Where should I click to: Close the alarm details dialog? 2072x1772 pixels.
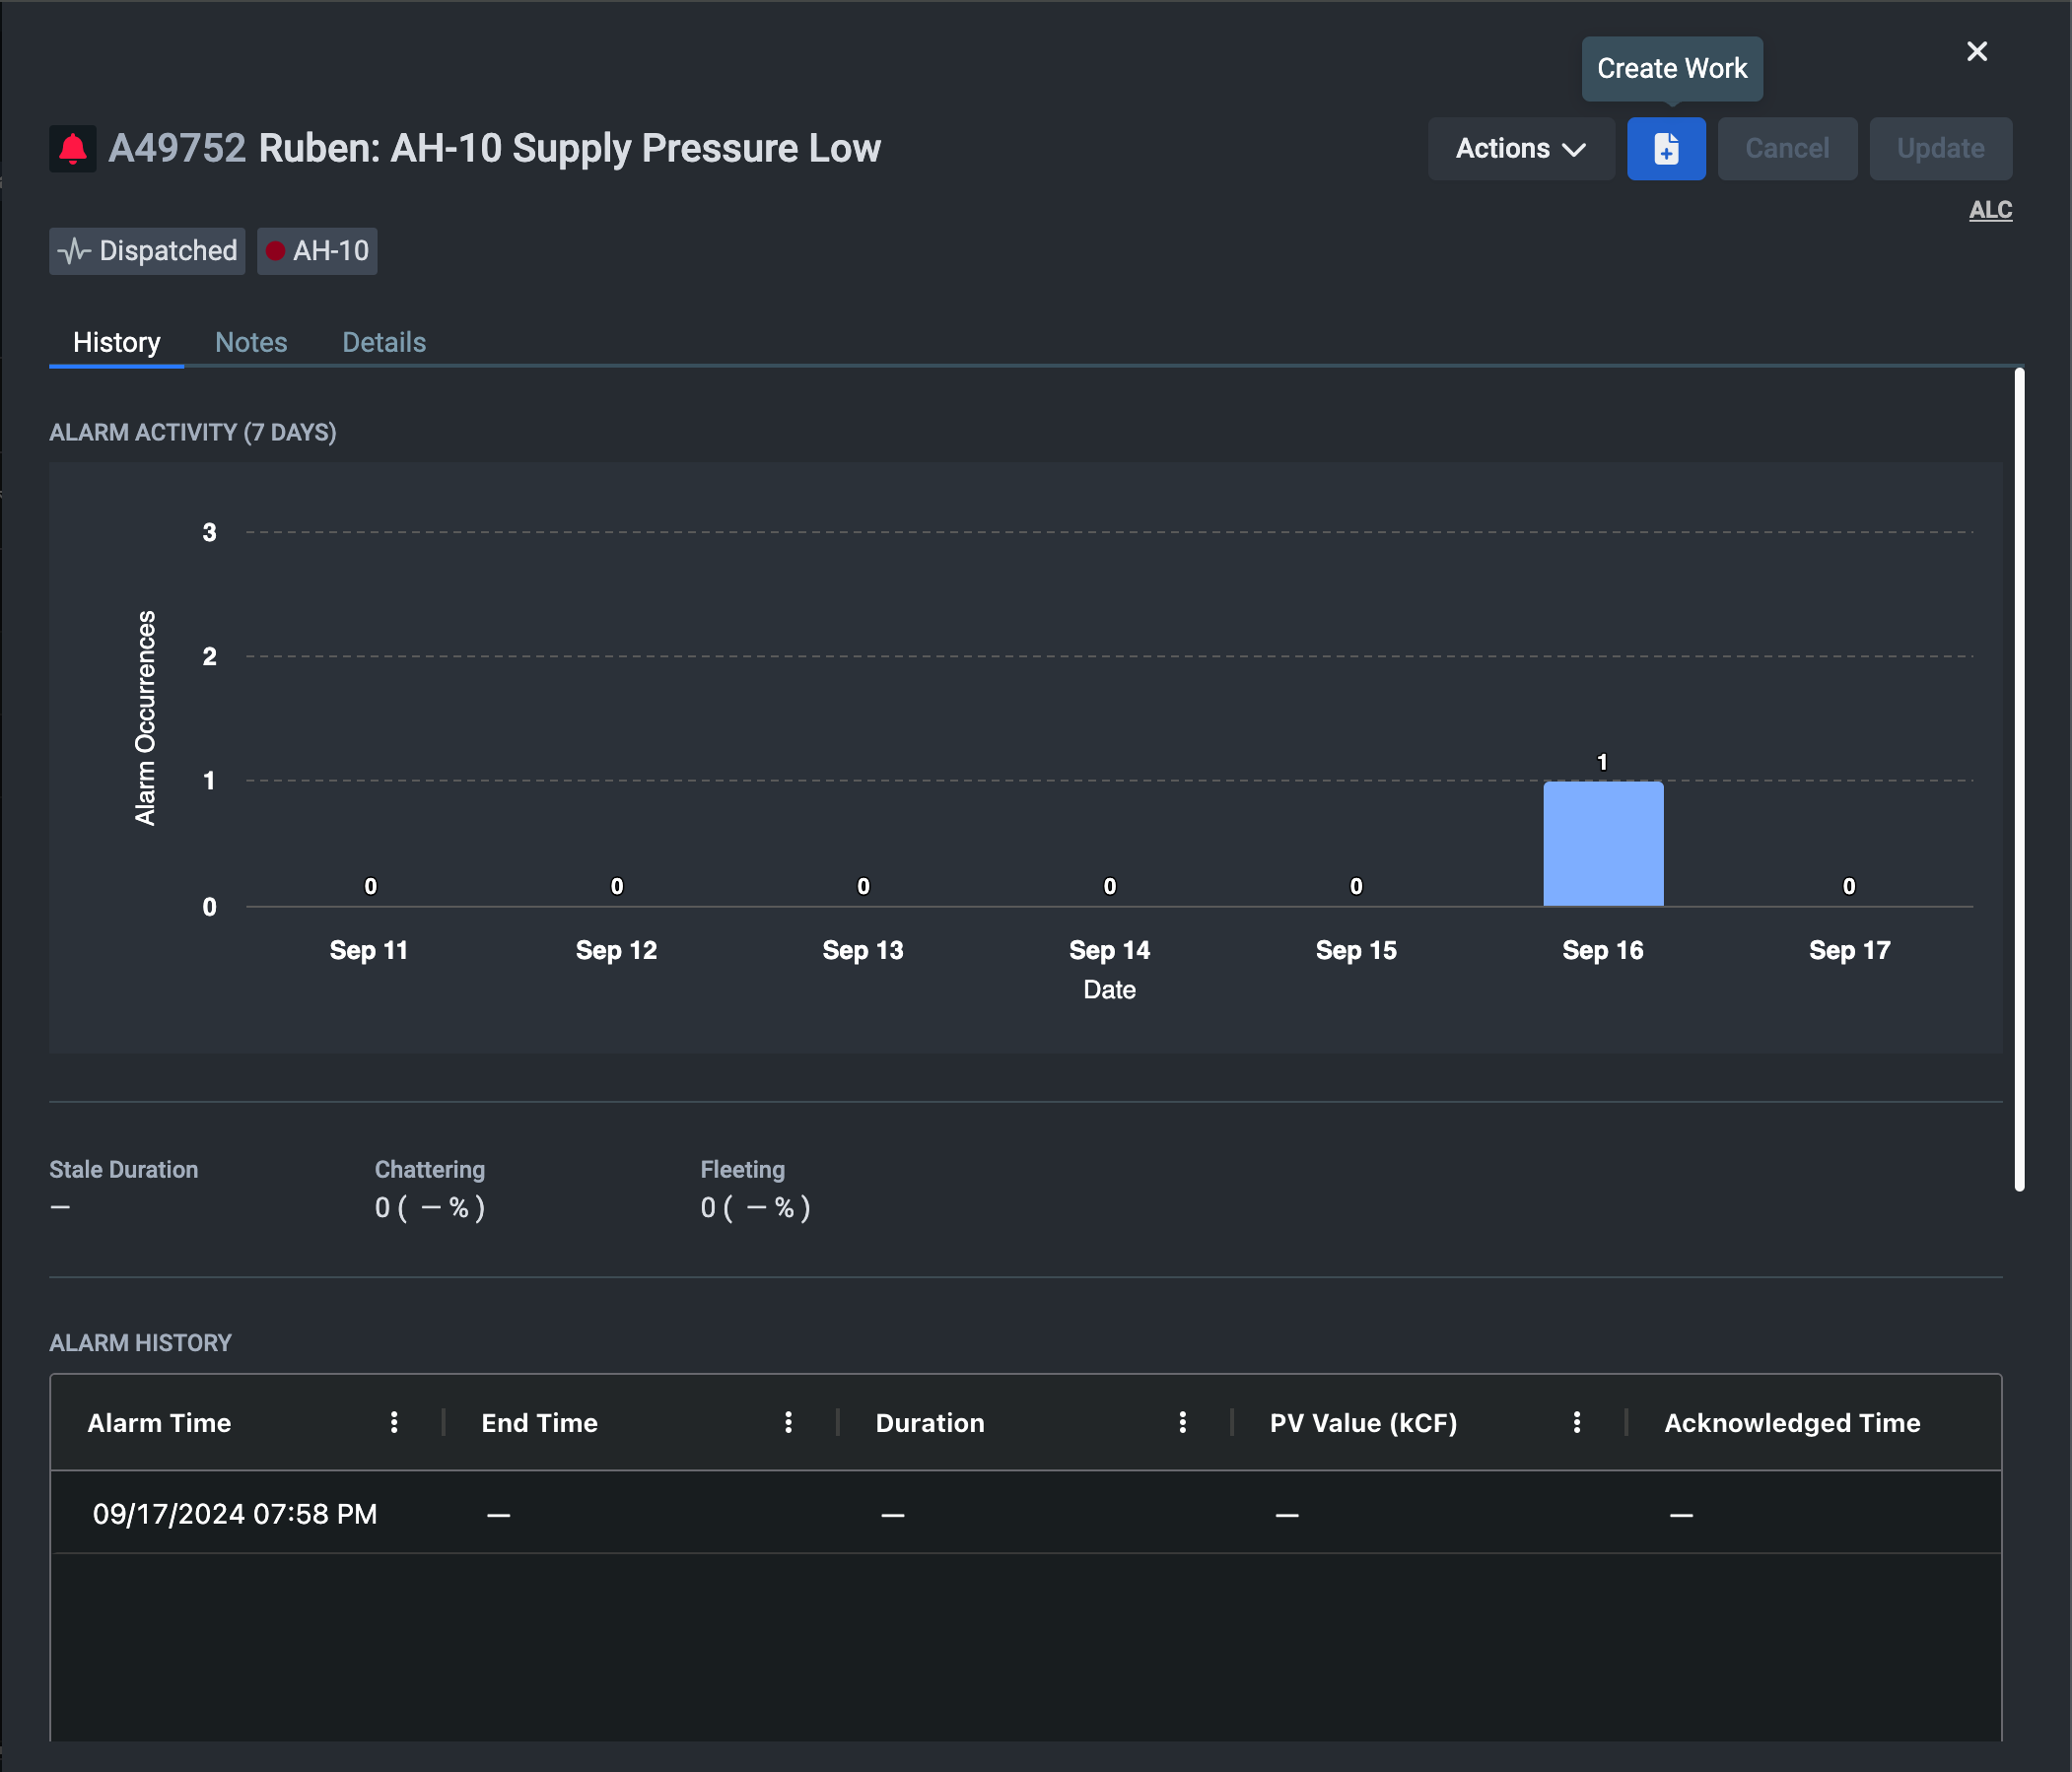pyautogui.click(x=1976, y=52)
